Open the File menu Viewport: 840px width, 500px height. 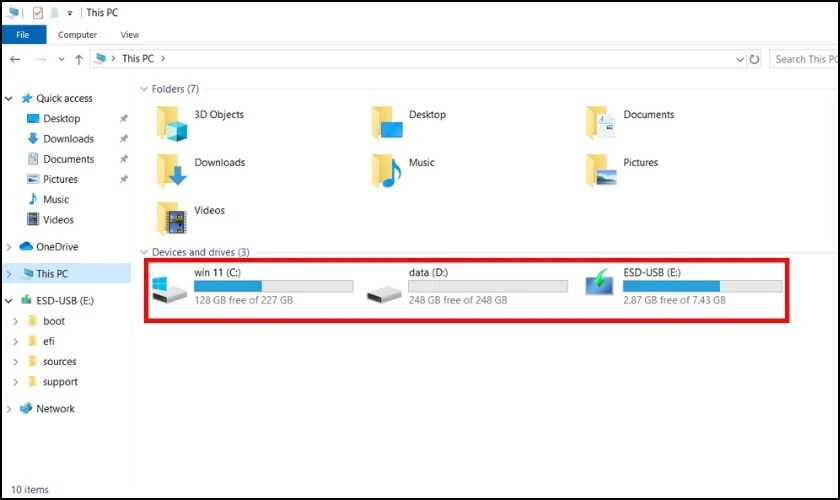coord(21,34)
